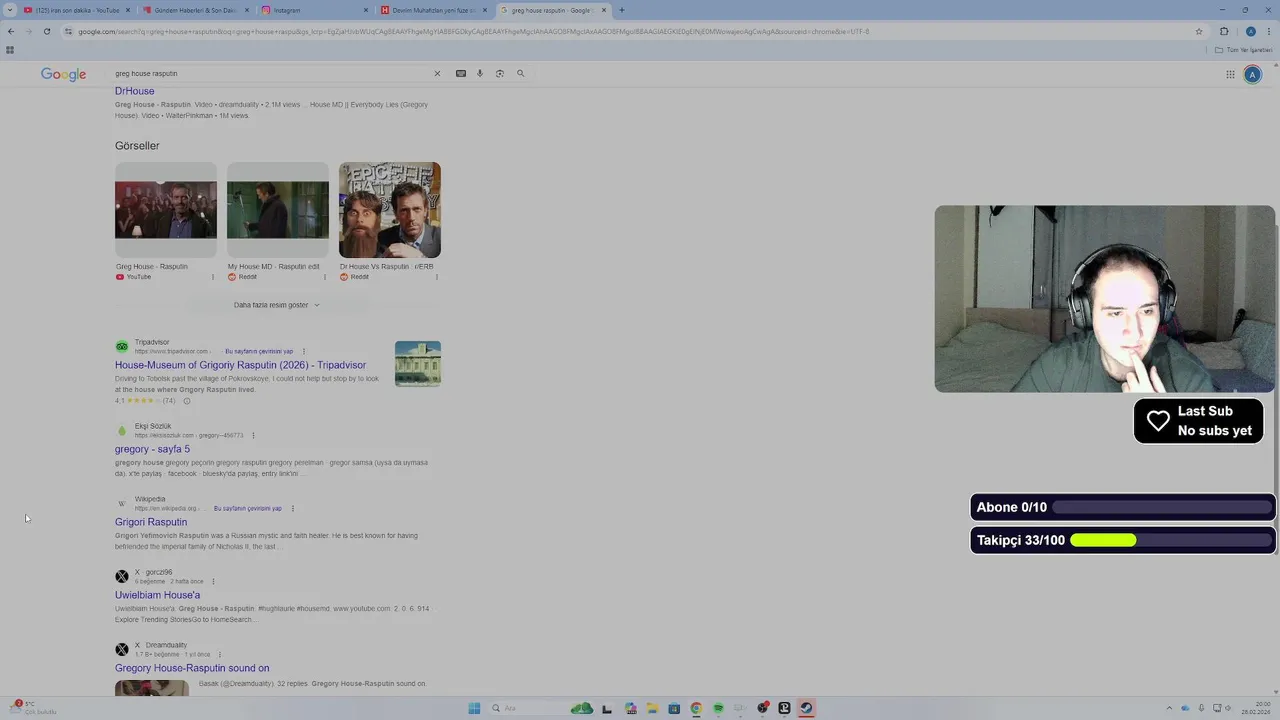The height and width of the screenshot is (720, 1280).
Task: Bookmark this page with the star icon
Action: tap(1199, 31)
